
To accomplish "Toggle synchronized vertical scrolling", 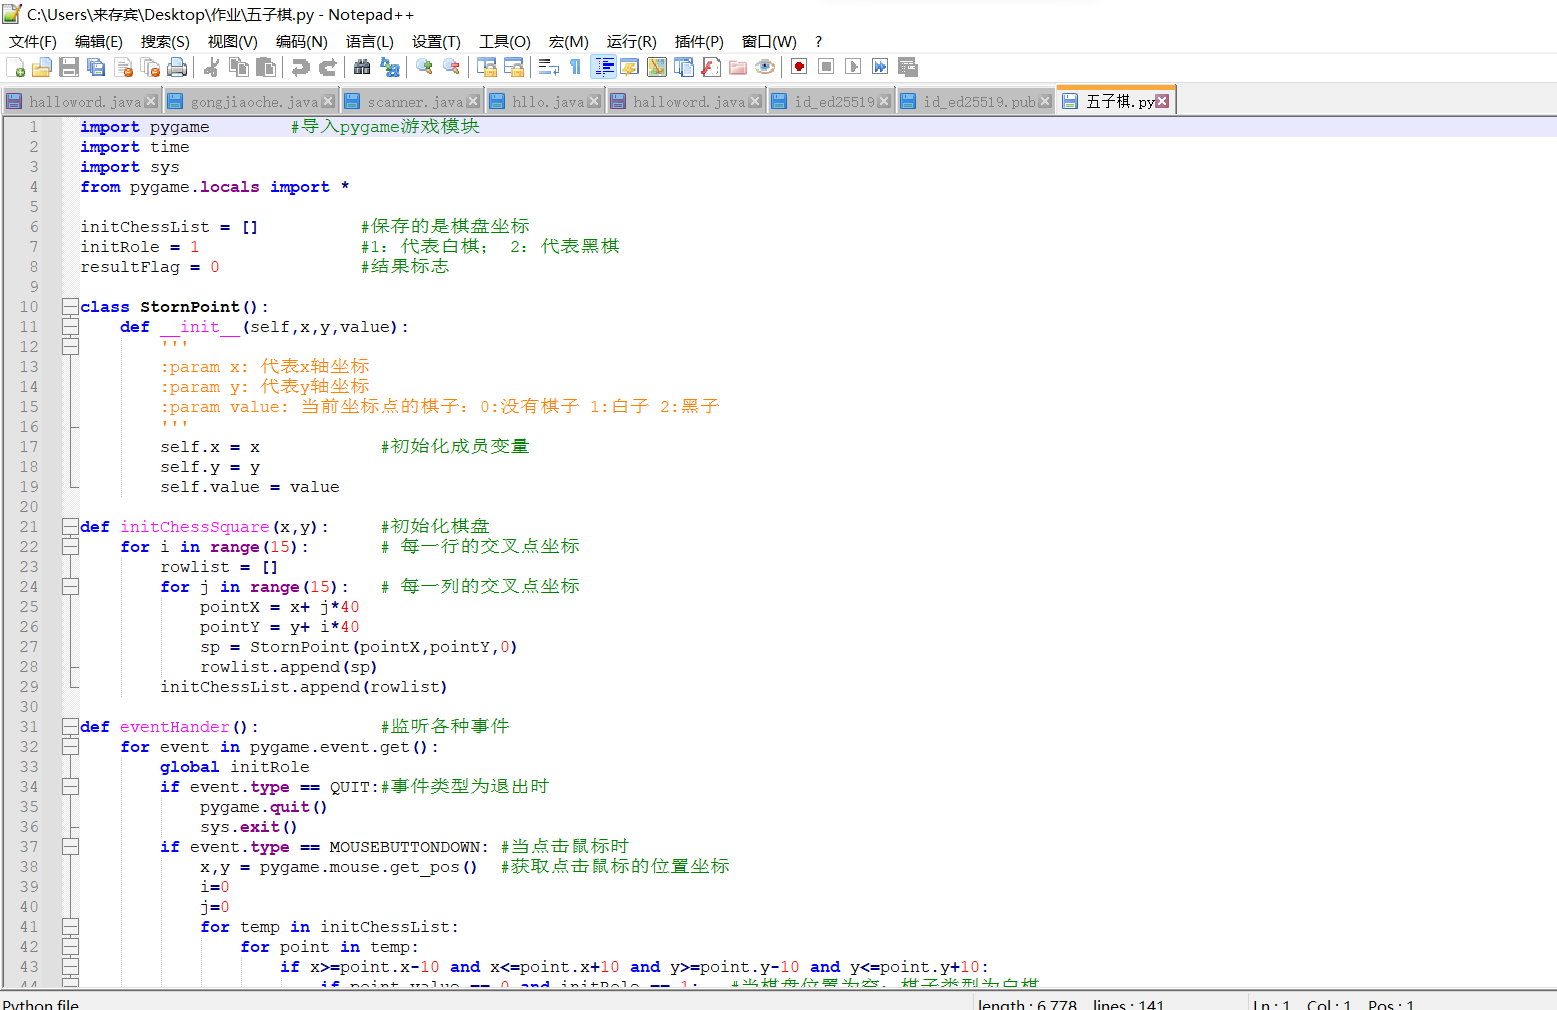I will pyautogui.click(x=487, y=67).
